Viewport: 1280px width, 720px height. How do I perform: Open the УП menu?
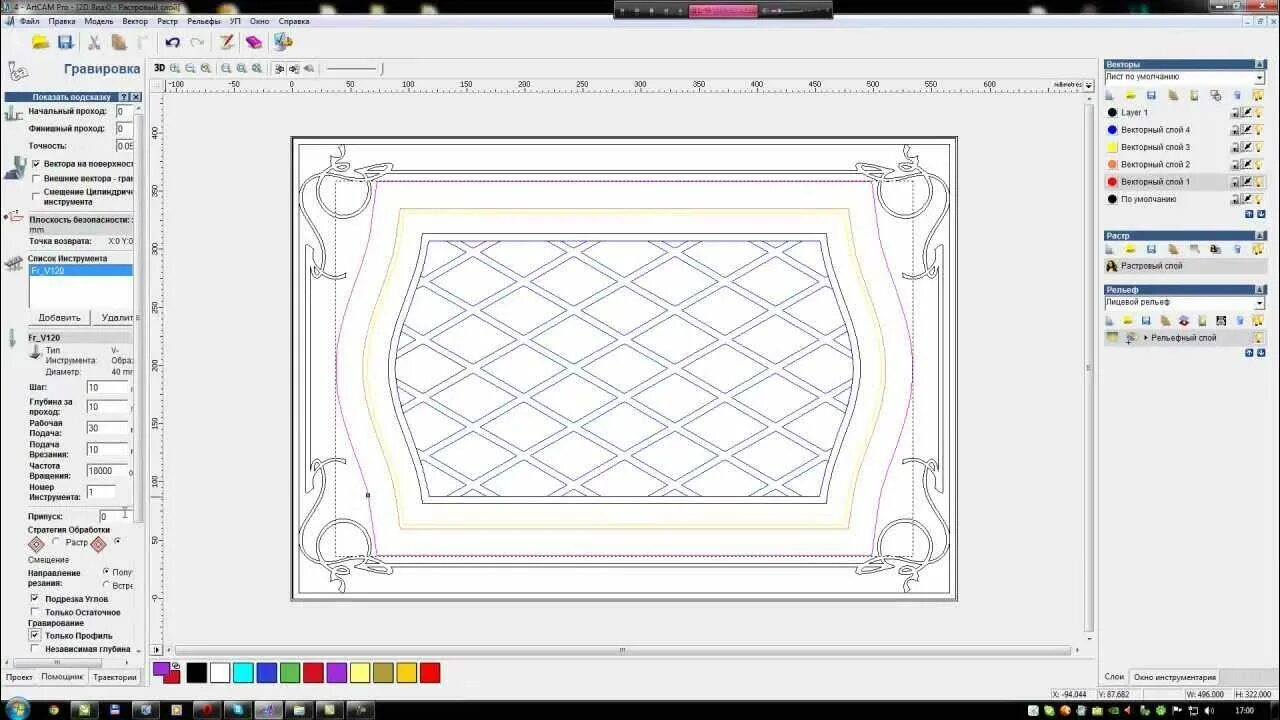235,21
